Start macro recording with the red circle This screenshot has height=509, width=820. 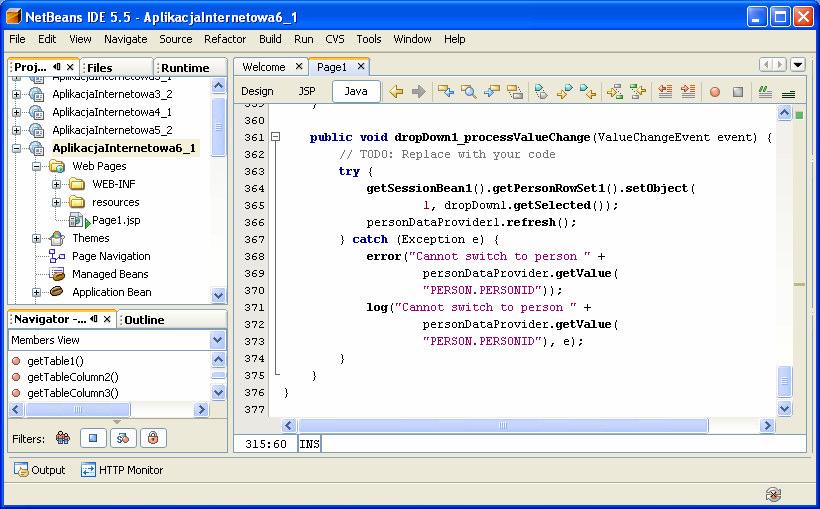tap(714, 92)
